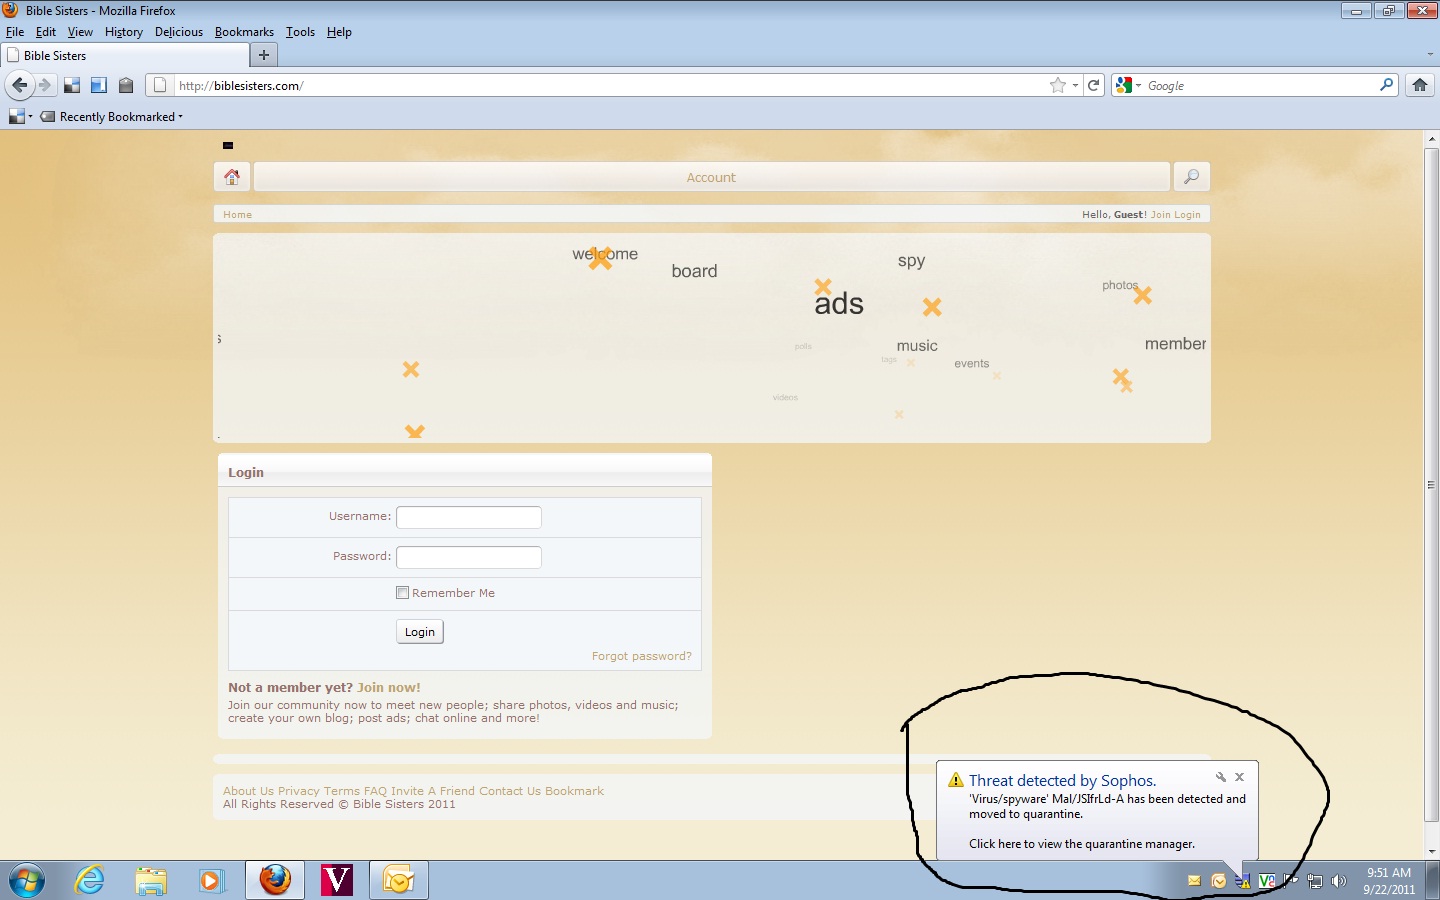
Task: Tick the Remember Me checkbox
Action: [x=402, y=593]
